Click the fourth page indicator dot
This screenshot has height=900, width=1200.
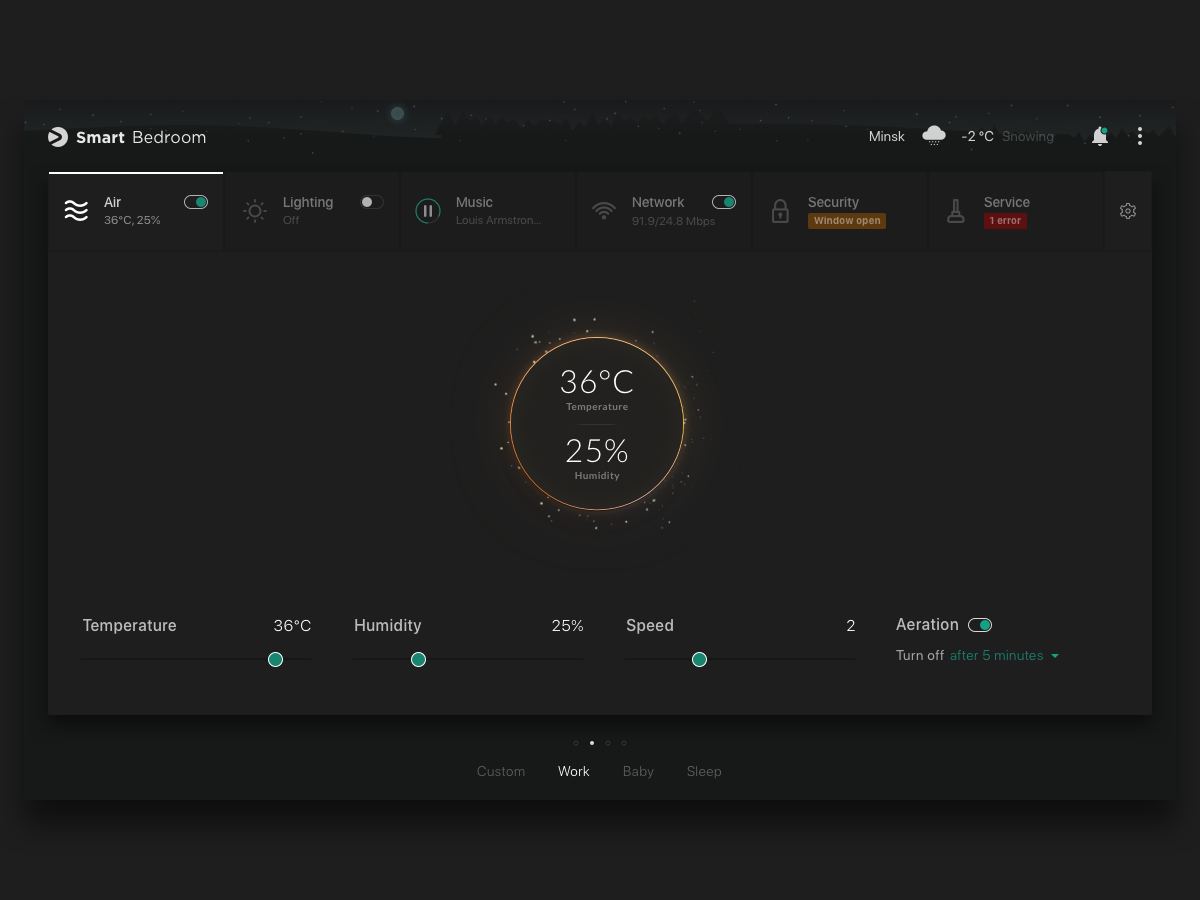click(624, 743)
